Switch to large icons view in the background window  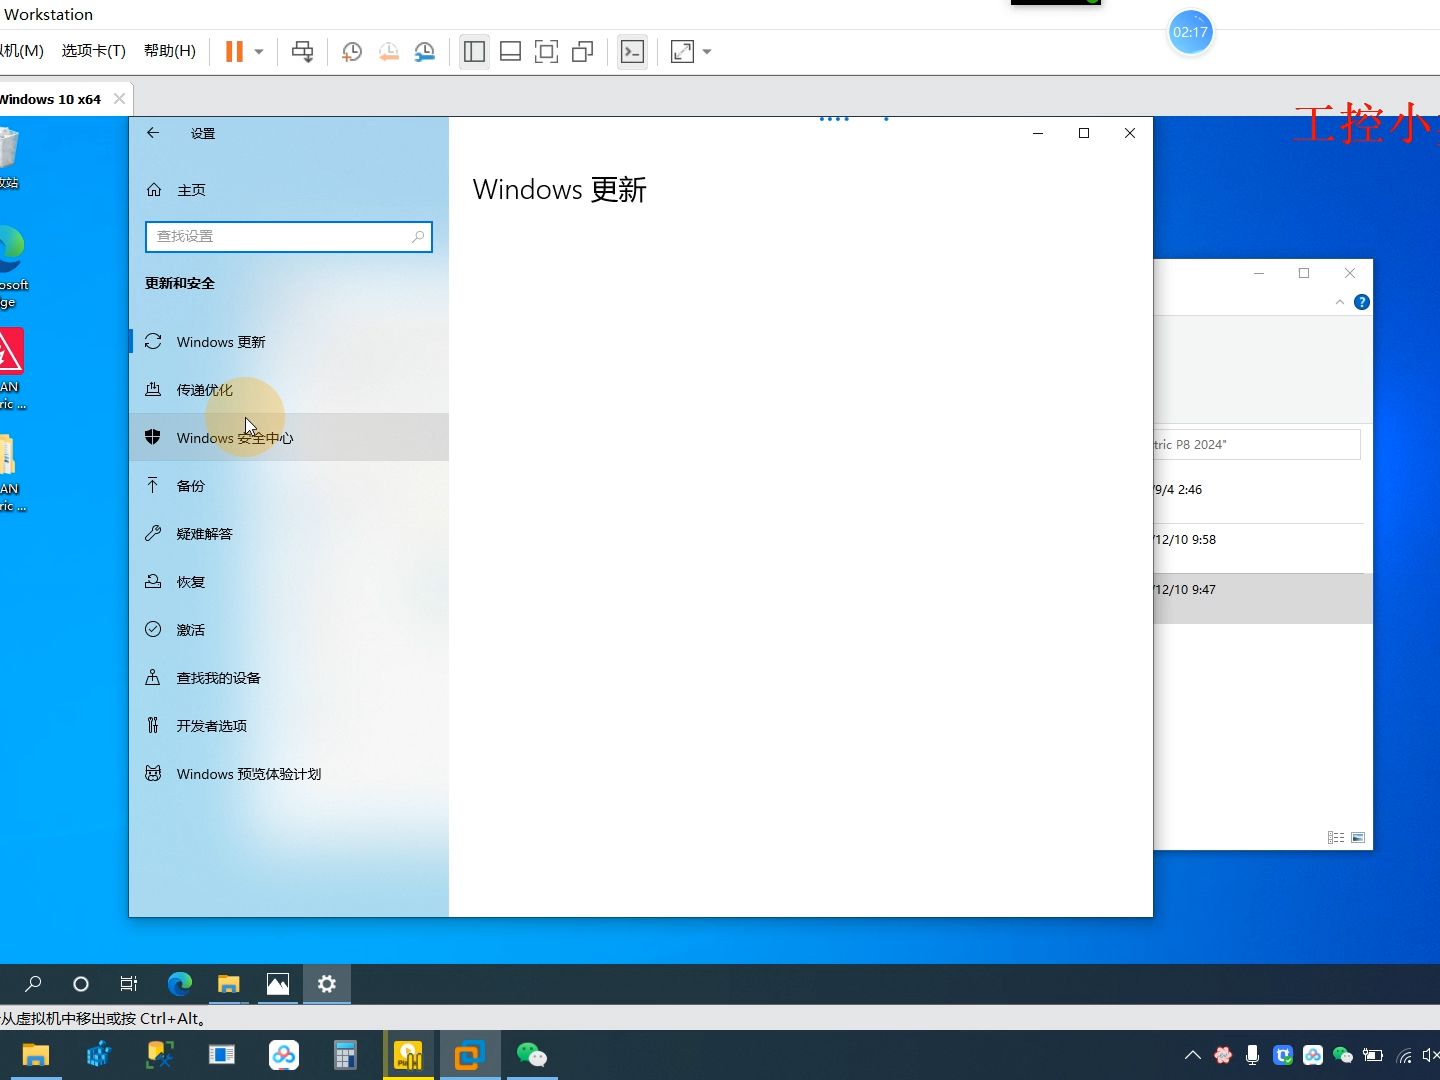point(1358,837)
